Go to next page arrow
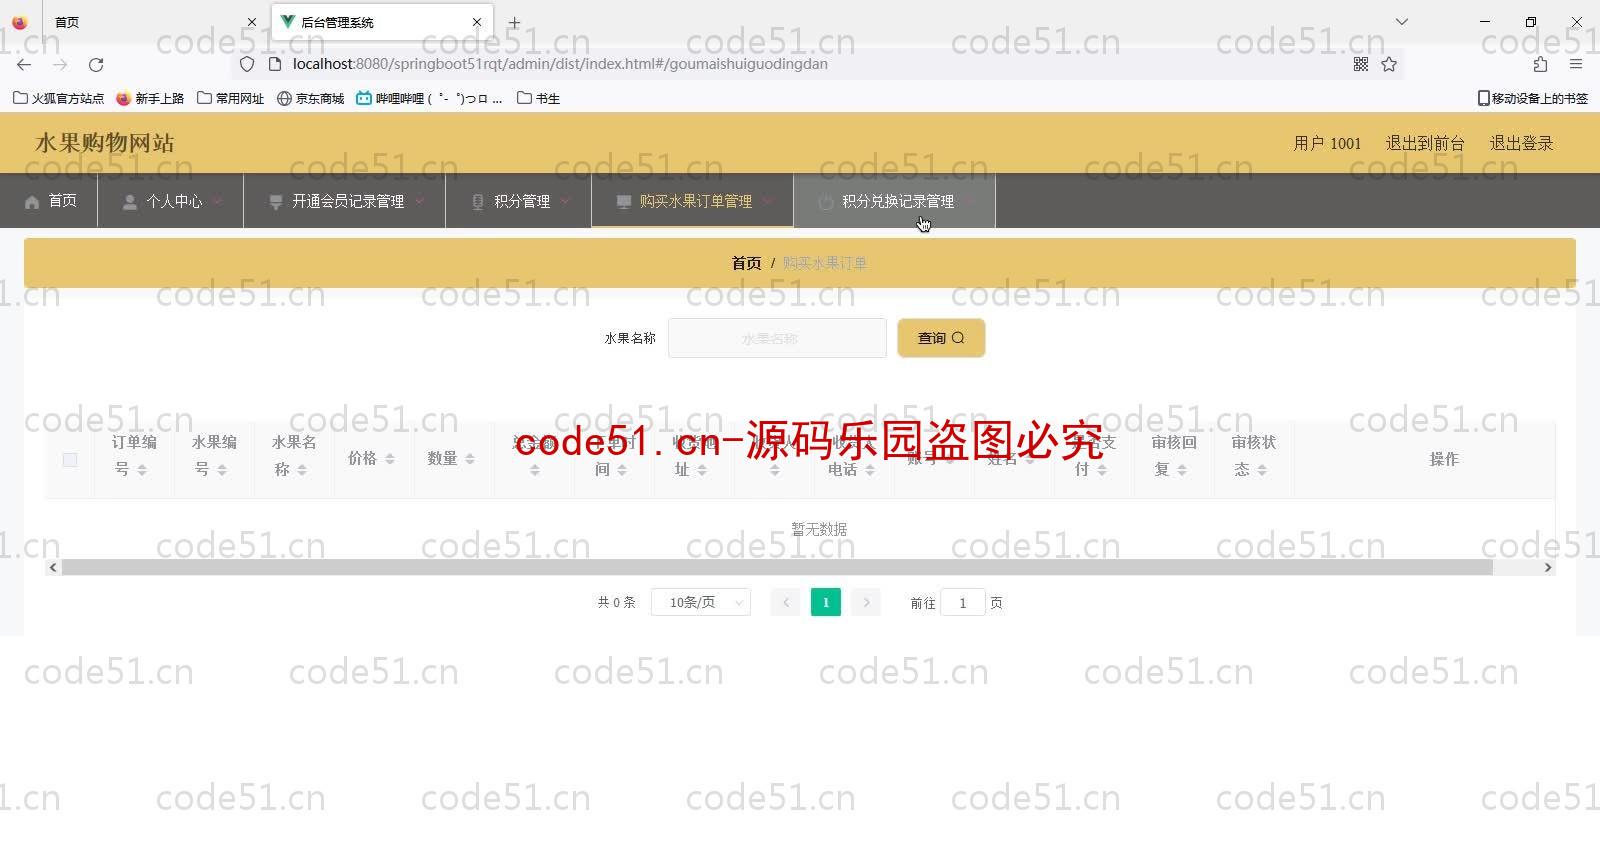Viewport: 1600px width, 860px height. pos(866,602)
